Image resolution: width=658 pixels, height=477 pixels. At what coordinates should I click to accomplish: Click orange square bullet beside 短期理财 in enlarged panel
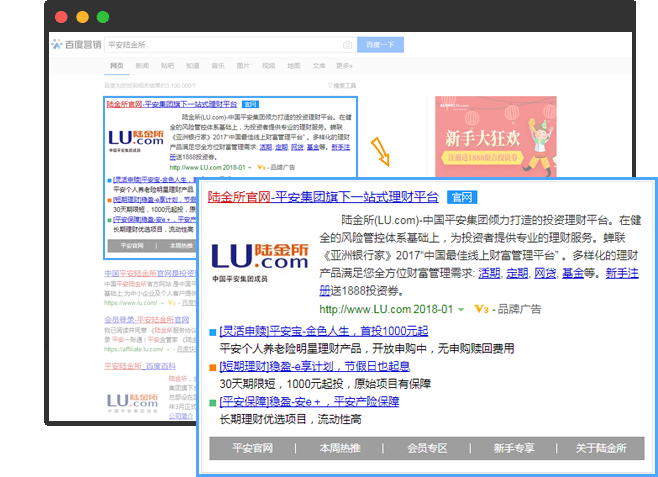tap(212, 368)
